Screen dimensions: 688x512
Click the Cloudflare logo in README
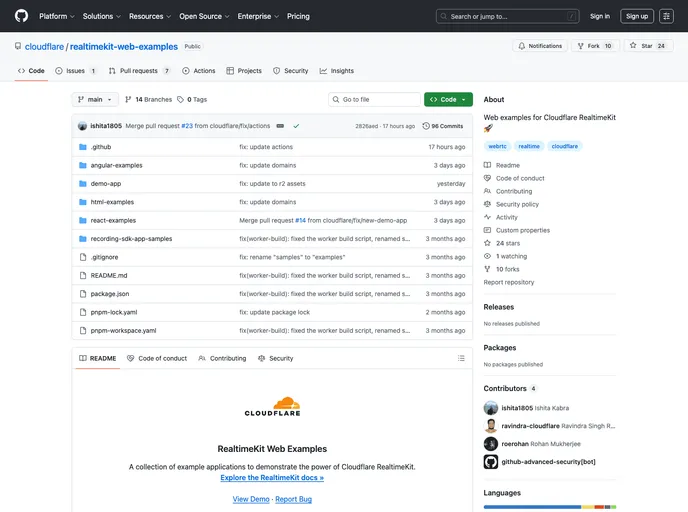(x=272, y=407)
